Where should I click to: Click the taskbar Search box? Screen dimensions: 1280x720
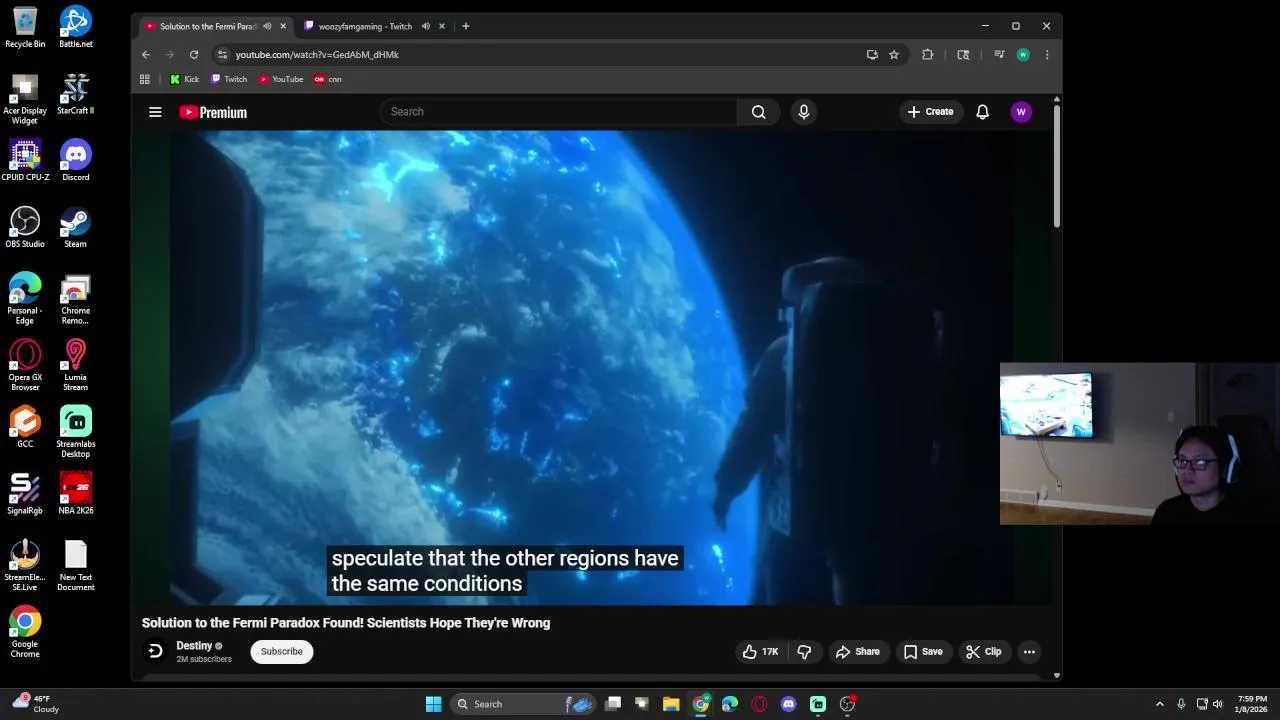[524, 704]
